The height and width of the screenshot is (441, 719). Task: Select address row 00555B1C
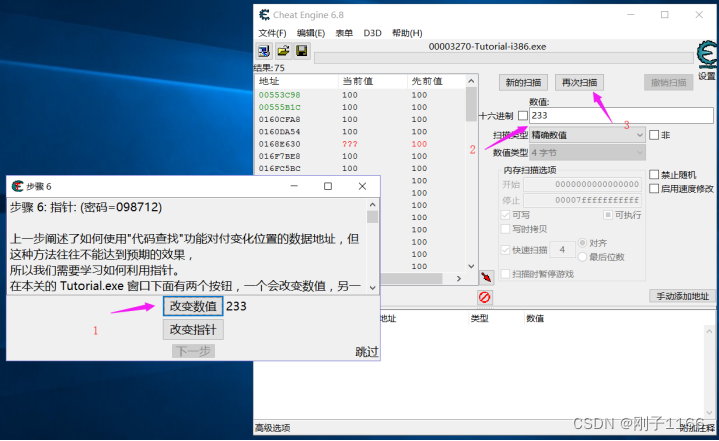pyautogui.click(x=360, y=107)
